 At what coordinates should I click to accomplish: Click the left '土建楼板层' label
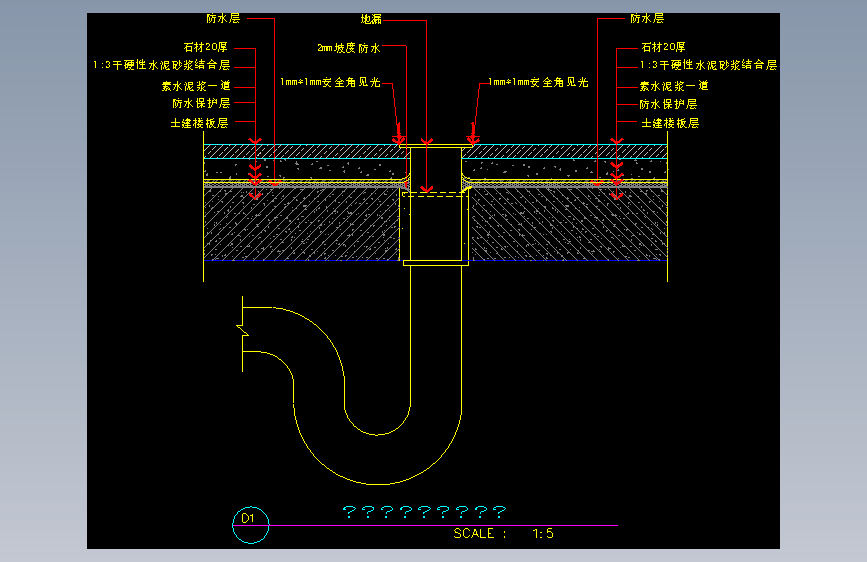(x=199, y=123)
